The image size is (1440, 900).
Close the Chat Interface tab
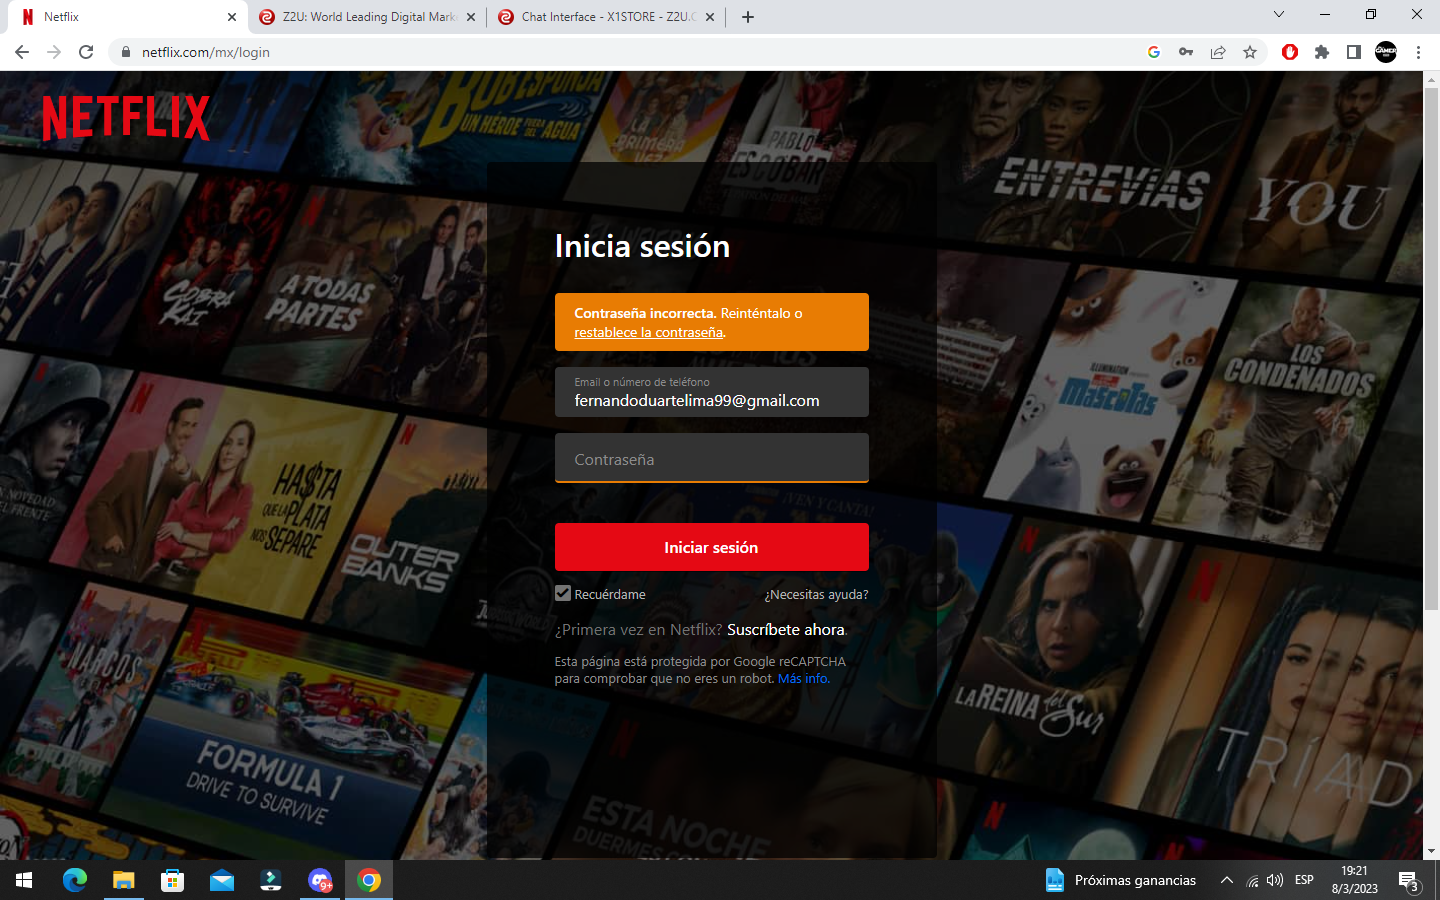point(710,17)
